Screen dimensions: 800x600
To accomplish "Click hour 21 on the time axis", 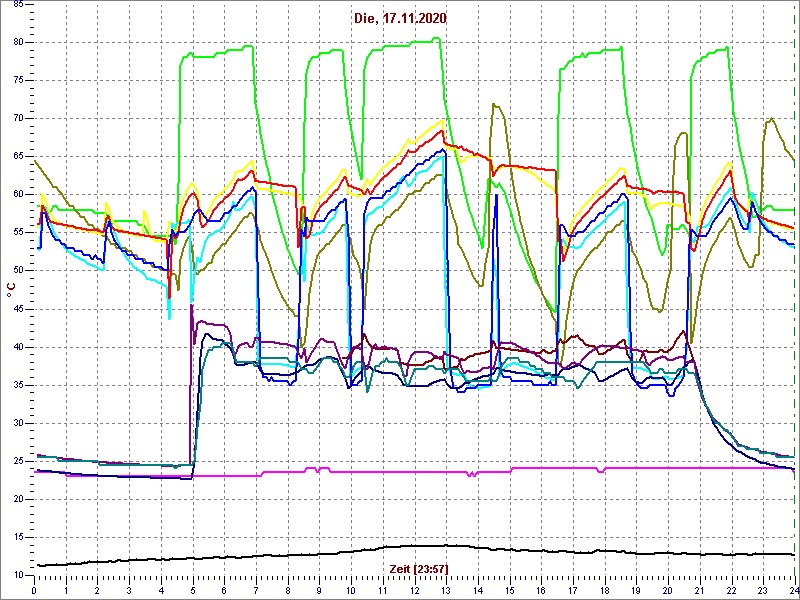I will [699, 590].
